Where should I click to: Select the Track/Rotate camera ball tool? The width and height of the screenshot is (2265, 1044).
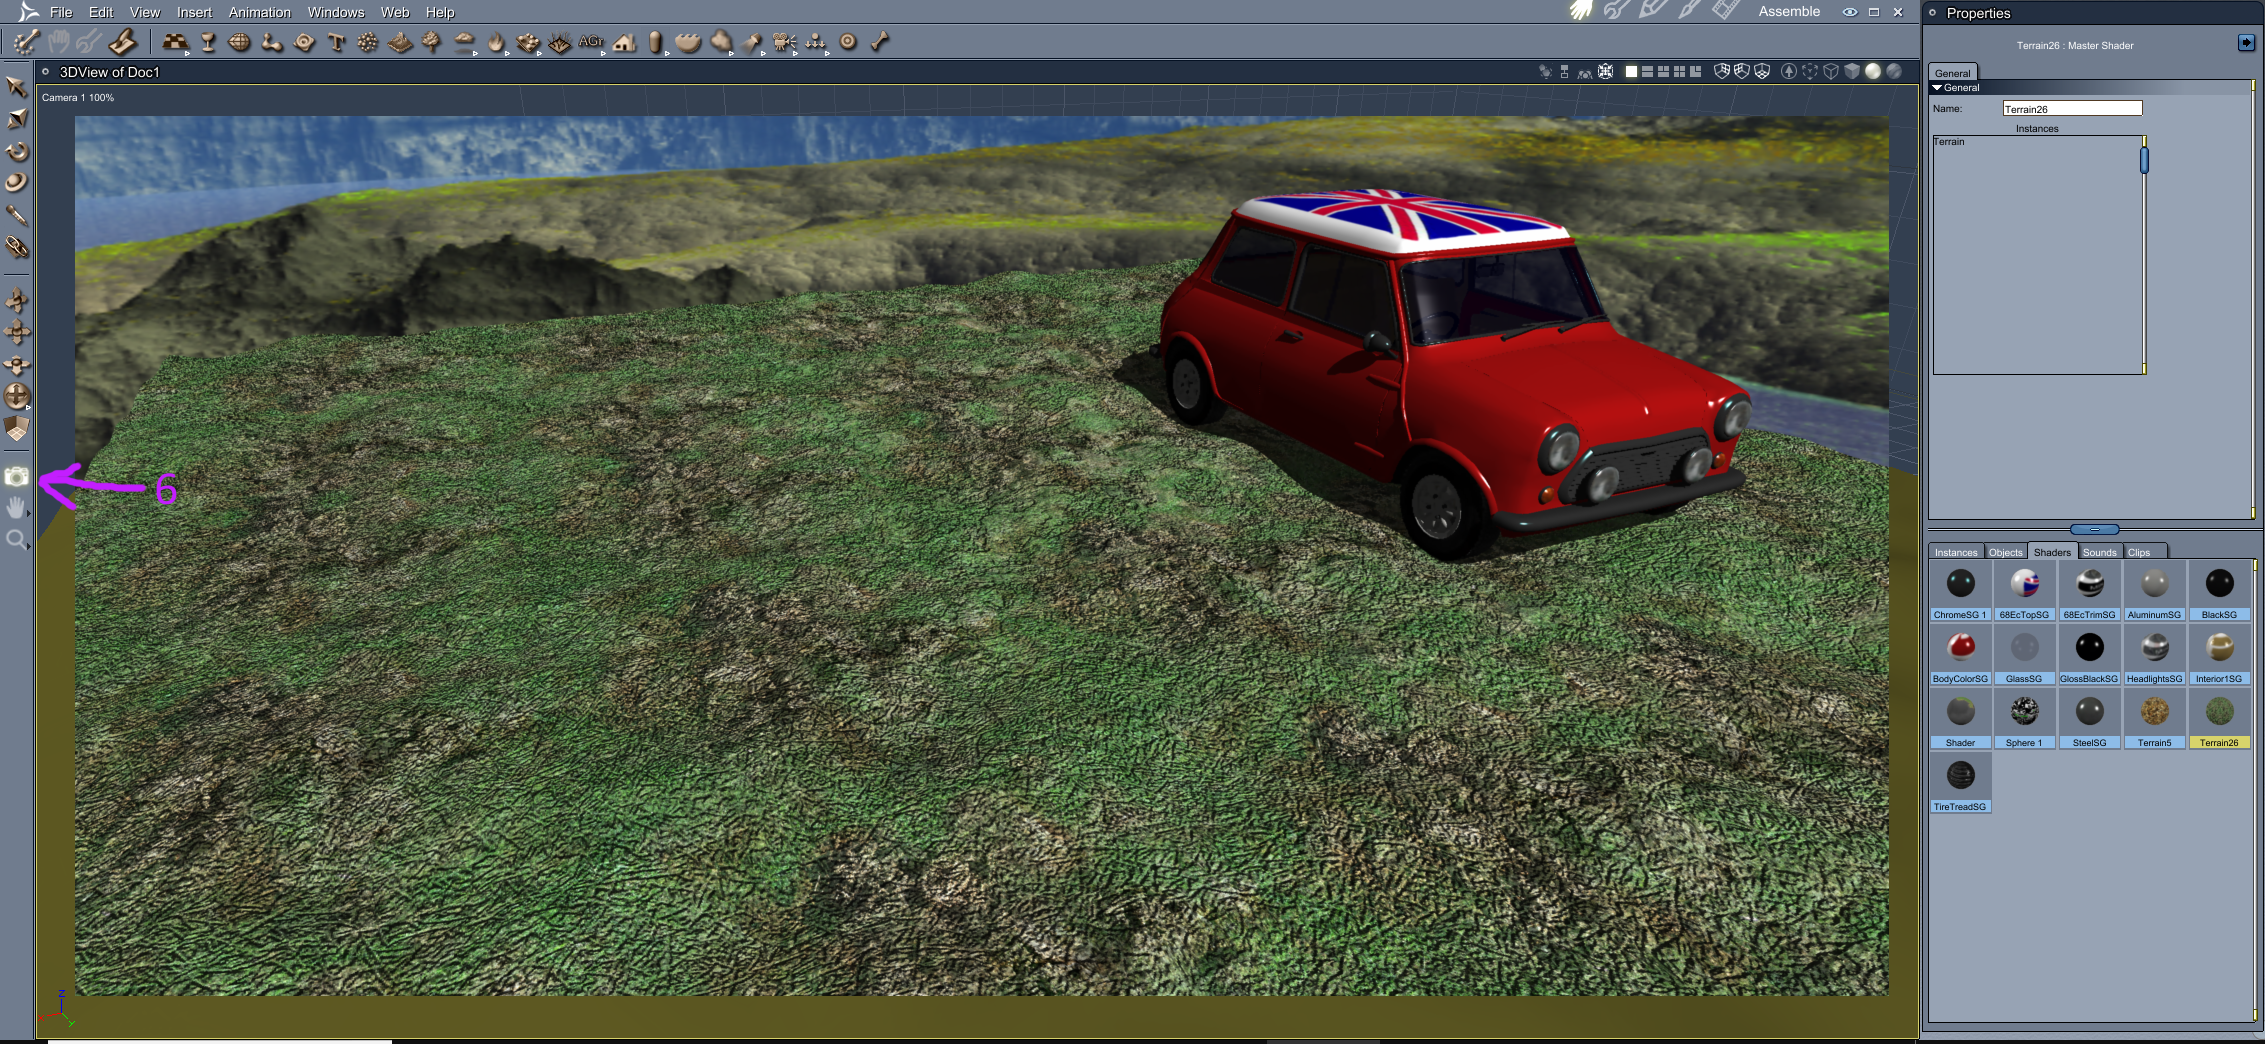[x=16, y=396]
